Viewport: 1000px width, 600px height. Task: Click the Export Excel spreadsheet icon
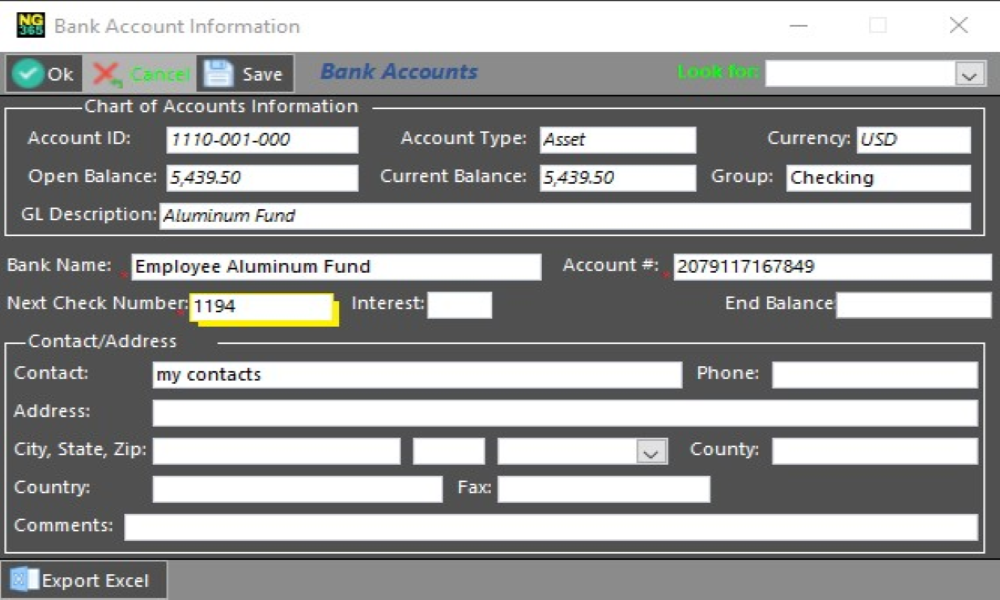coord(24,580)
